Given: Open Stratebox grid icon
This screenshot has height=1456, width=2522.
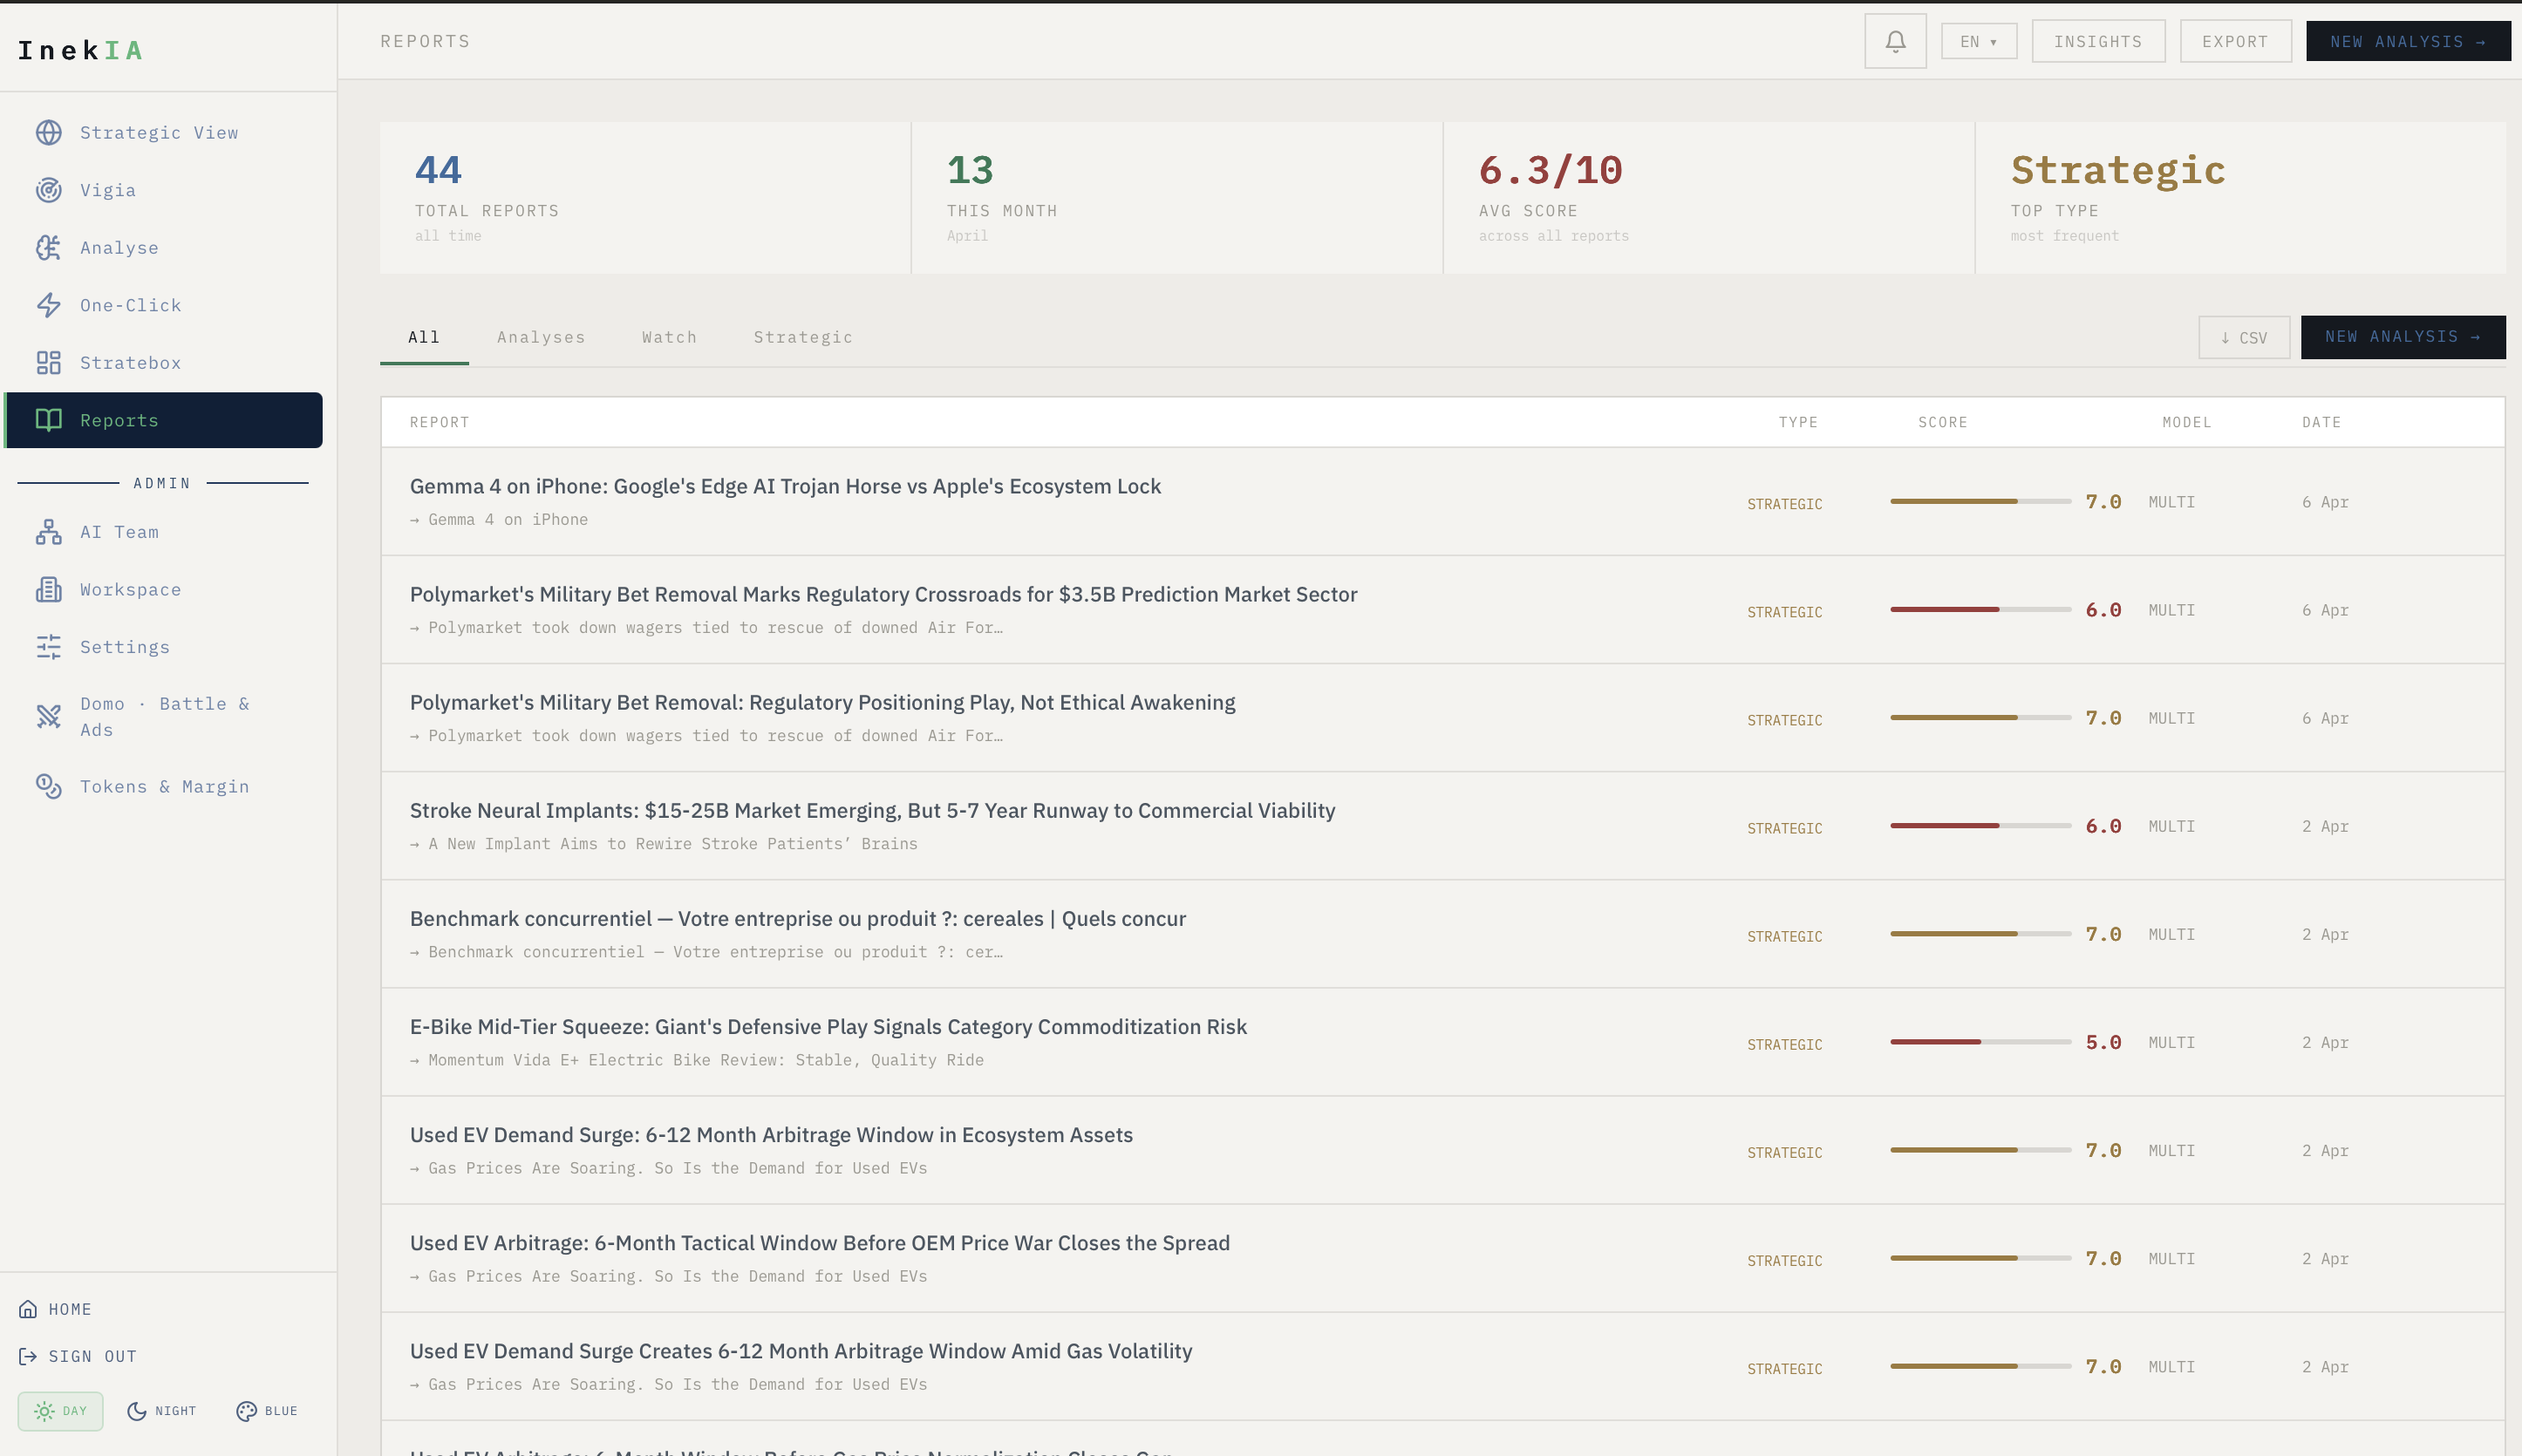Looking at the screenshot, I should 48,363.
